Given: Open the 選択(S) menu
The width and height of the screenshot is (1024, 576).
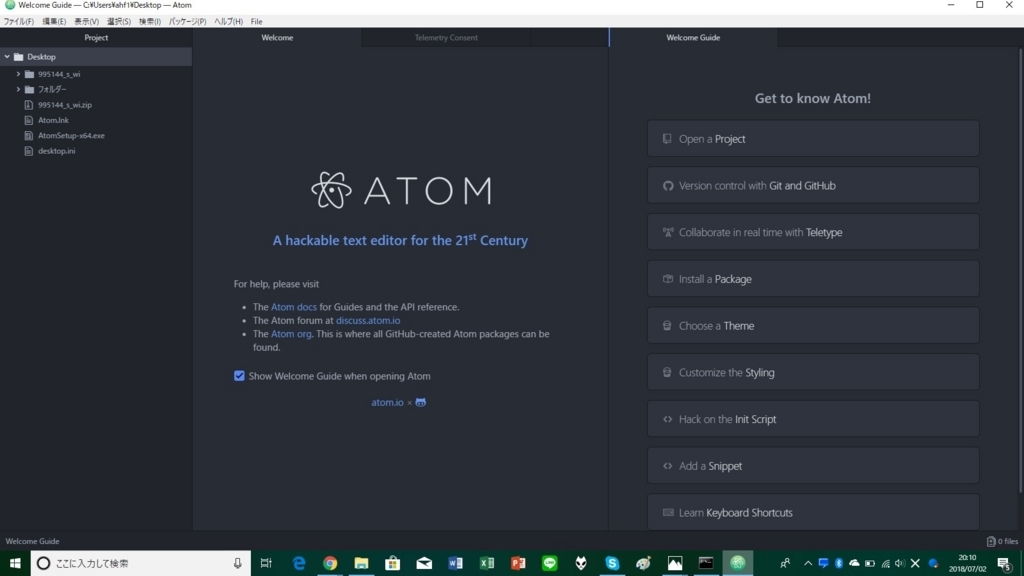Looking at the screenshot, I should click(x=119, y=22).
